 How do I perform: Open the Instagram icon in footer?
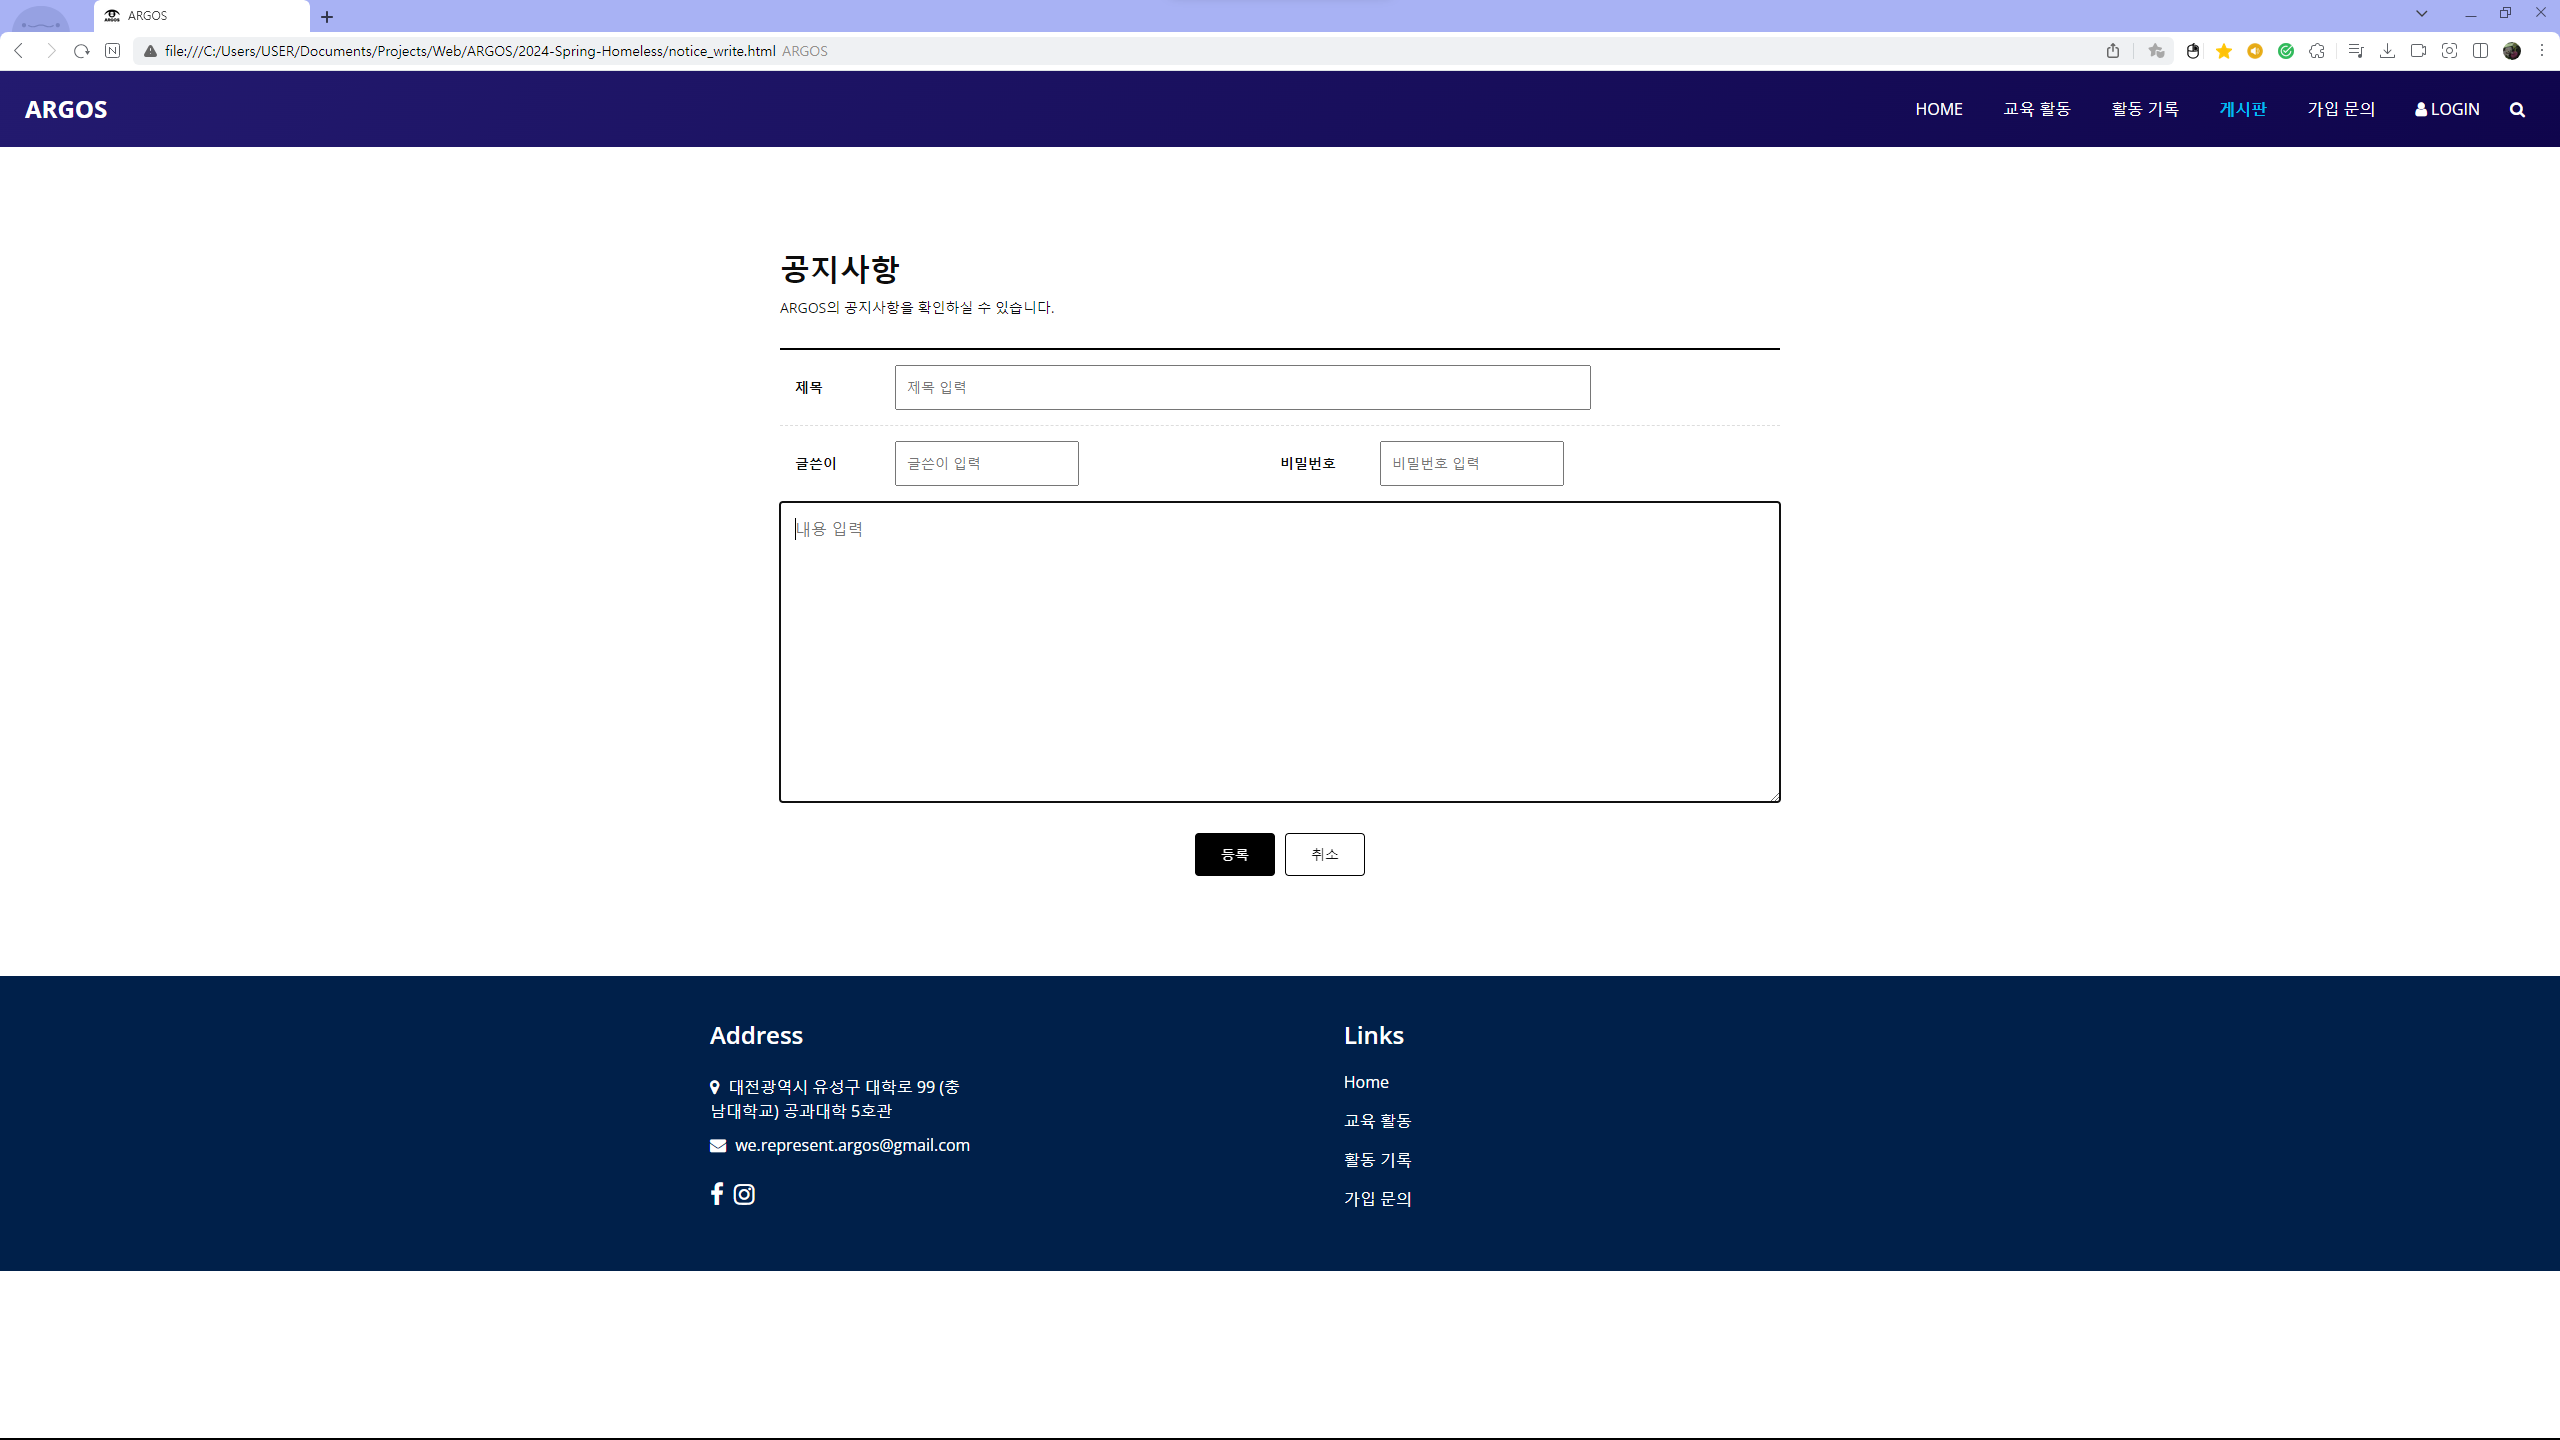tap(744, 1194)
